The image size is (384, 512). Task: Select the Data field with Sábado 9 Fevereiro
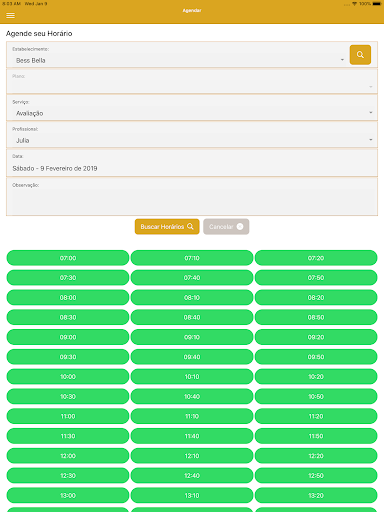[192, 163]
